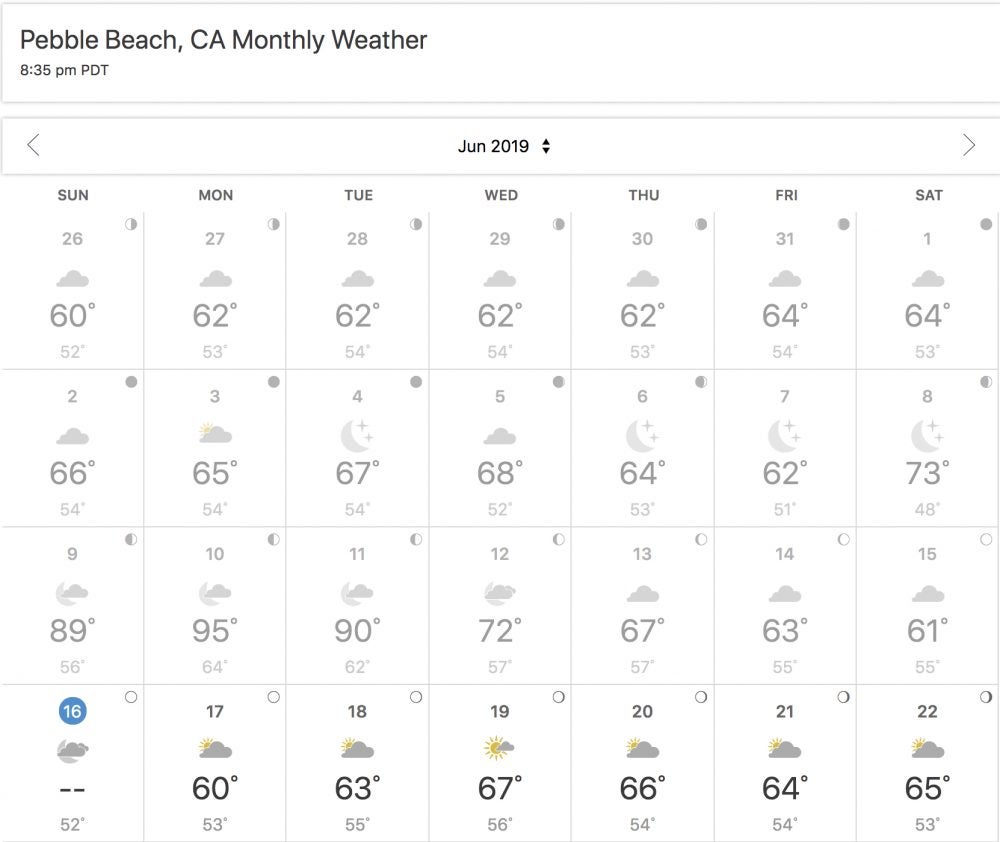The width and height of the screenshot is (1000, 842).
Task: Click the clear night icon on June 4
Action: point(357,435)
